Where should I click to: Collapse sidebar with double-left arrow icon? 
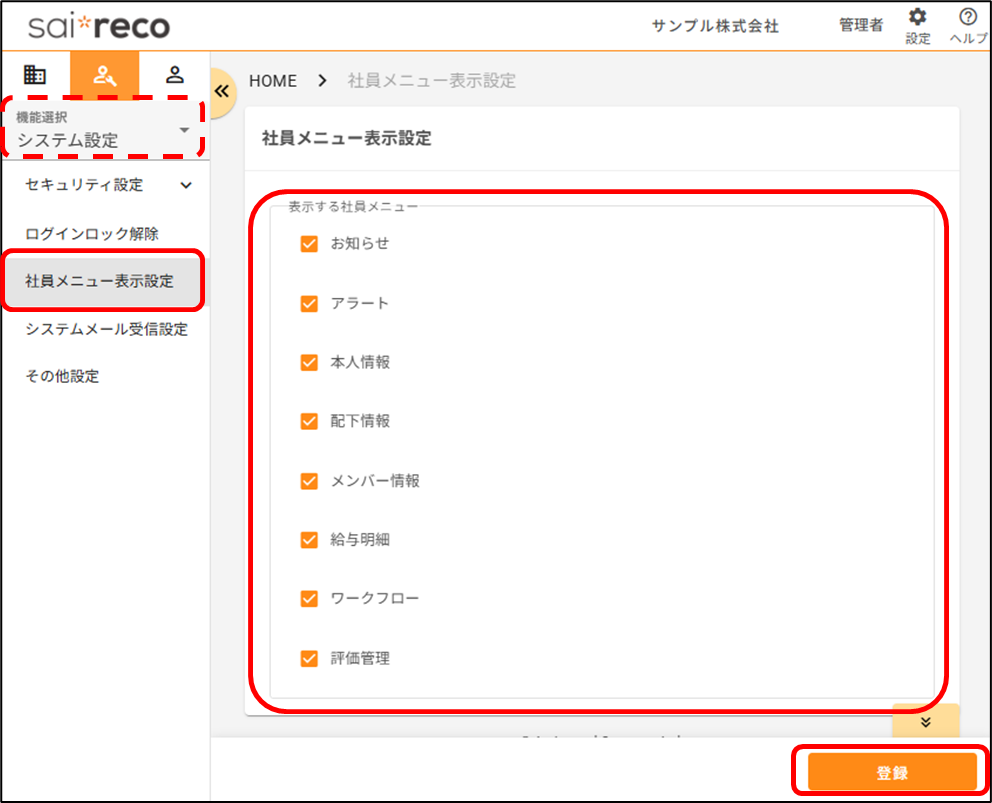point(222,91)
